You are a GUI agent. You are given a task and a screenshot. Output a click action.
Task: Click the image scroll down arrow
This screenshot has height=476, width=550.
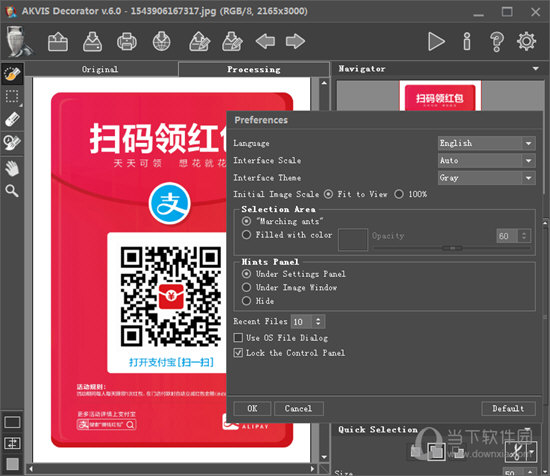click(324, 457)
